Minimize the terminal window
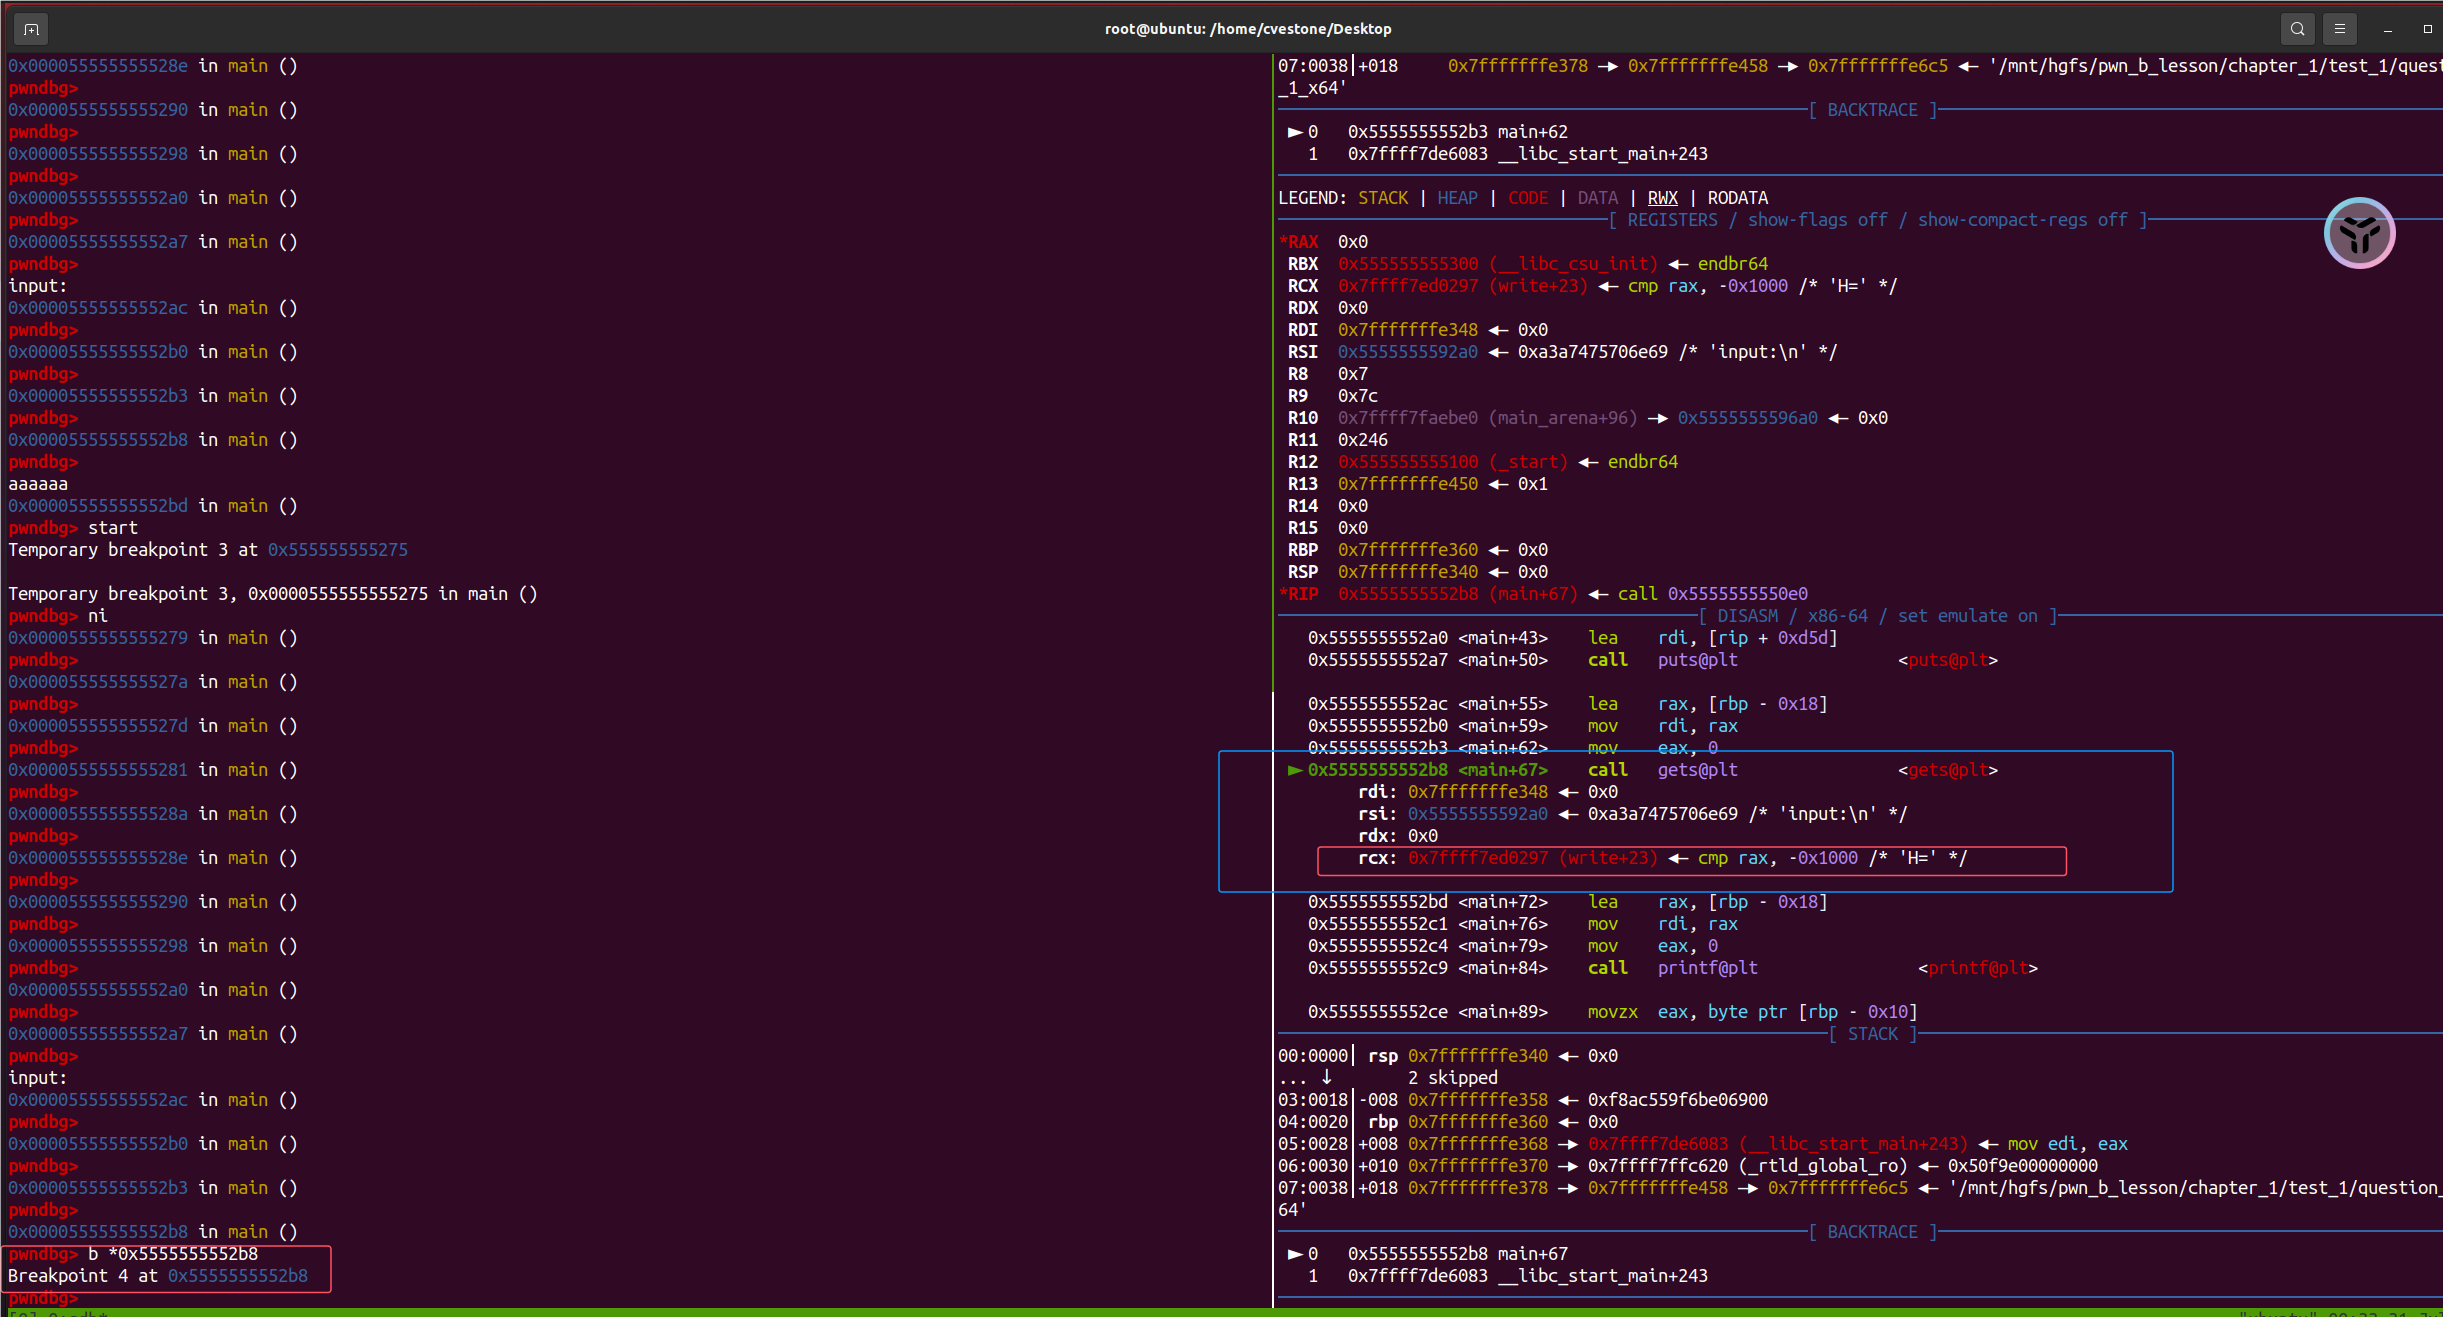The image size is (2443, 1317). 2387,29
